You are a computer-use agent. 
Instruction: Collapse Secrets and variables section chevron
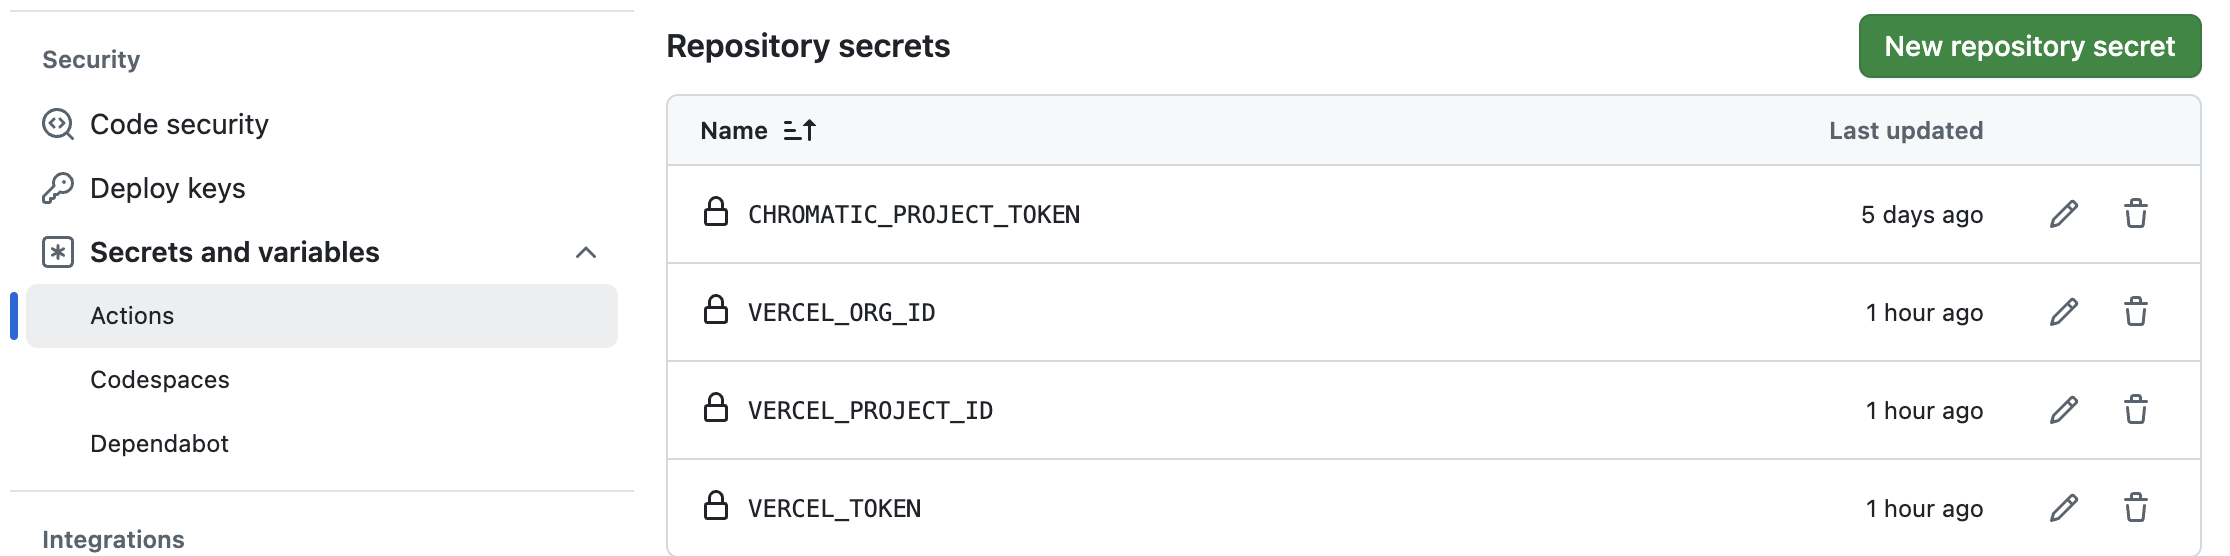click(x=586, y=252)
